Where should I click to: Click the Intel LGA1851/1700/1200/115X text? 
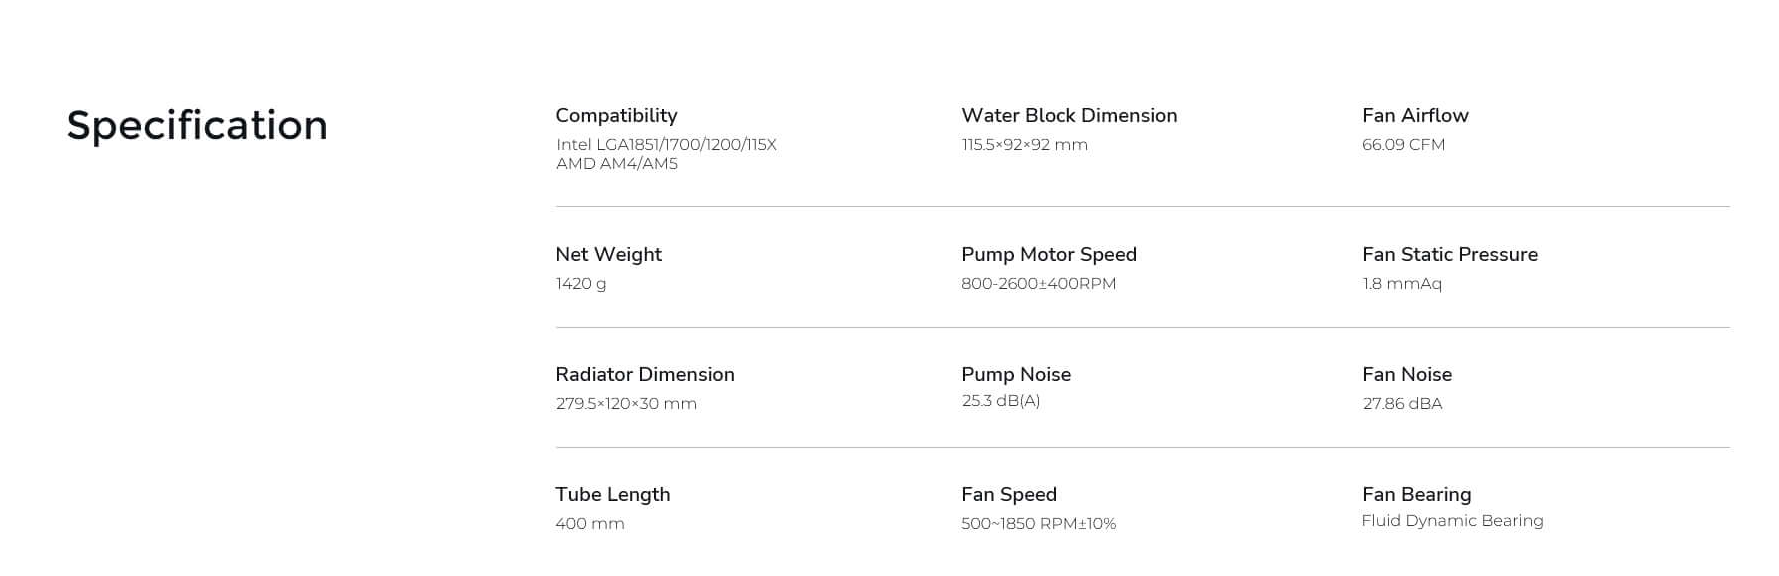[x=666, y=144]
